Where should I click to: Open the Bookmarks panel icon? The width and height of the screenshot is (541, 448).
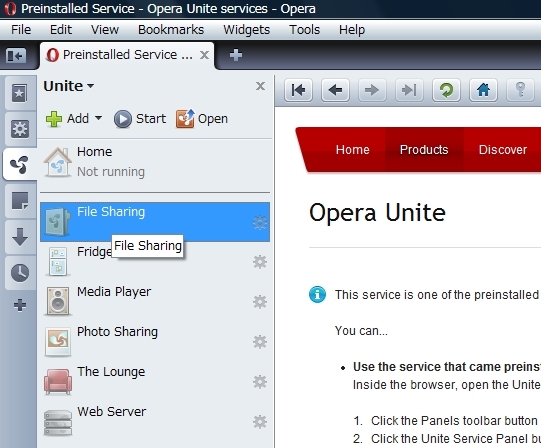click(x=20, y=93)
